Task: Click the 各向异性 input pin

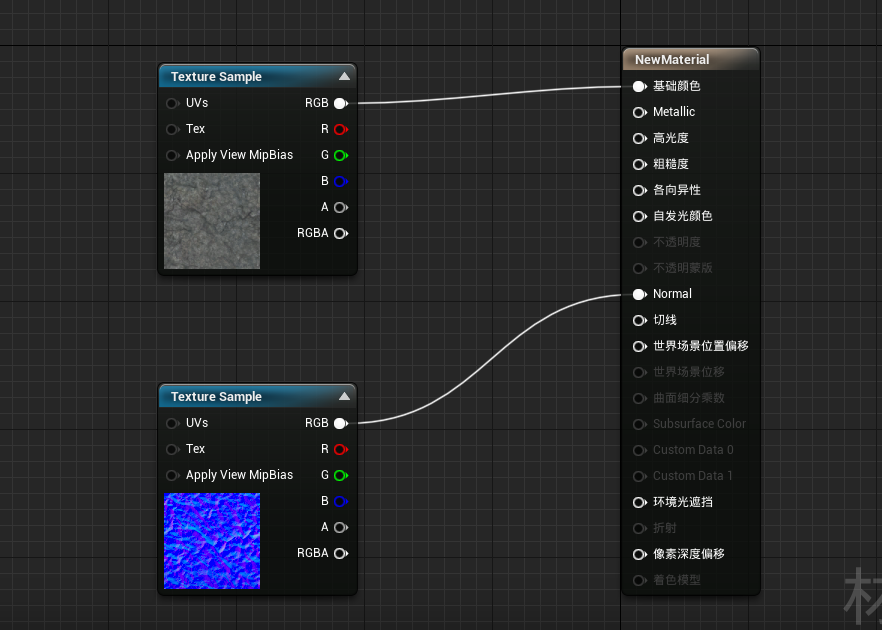Action: (x=640, y=191)
